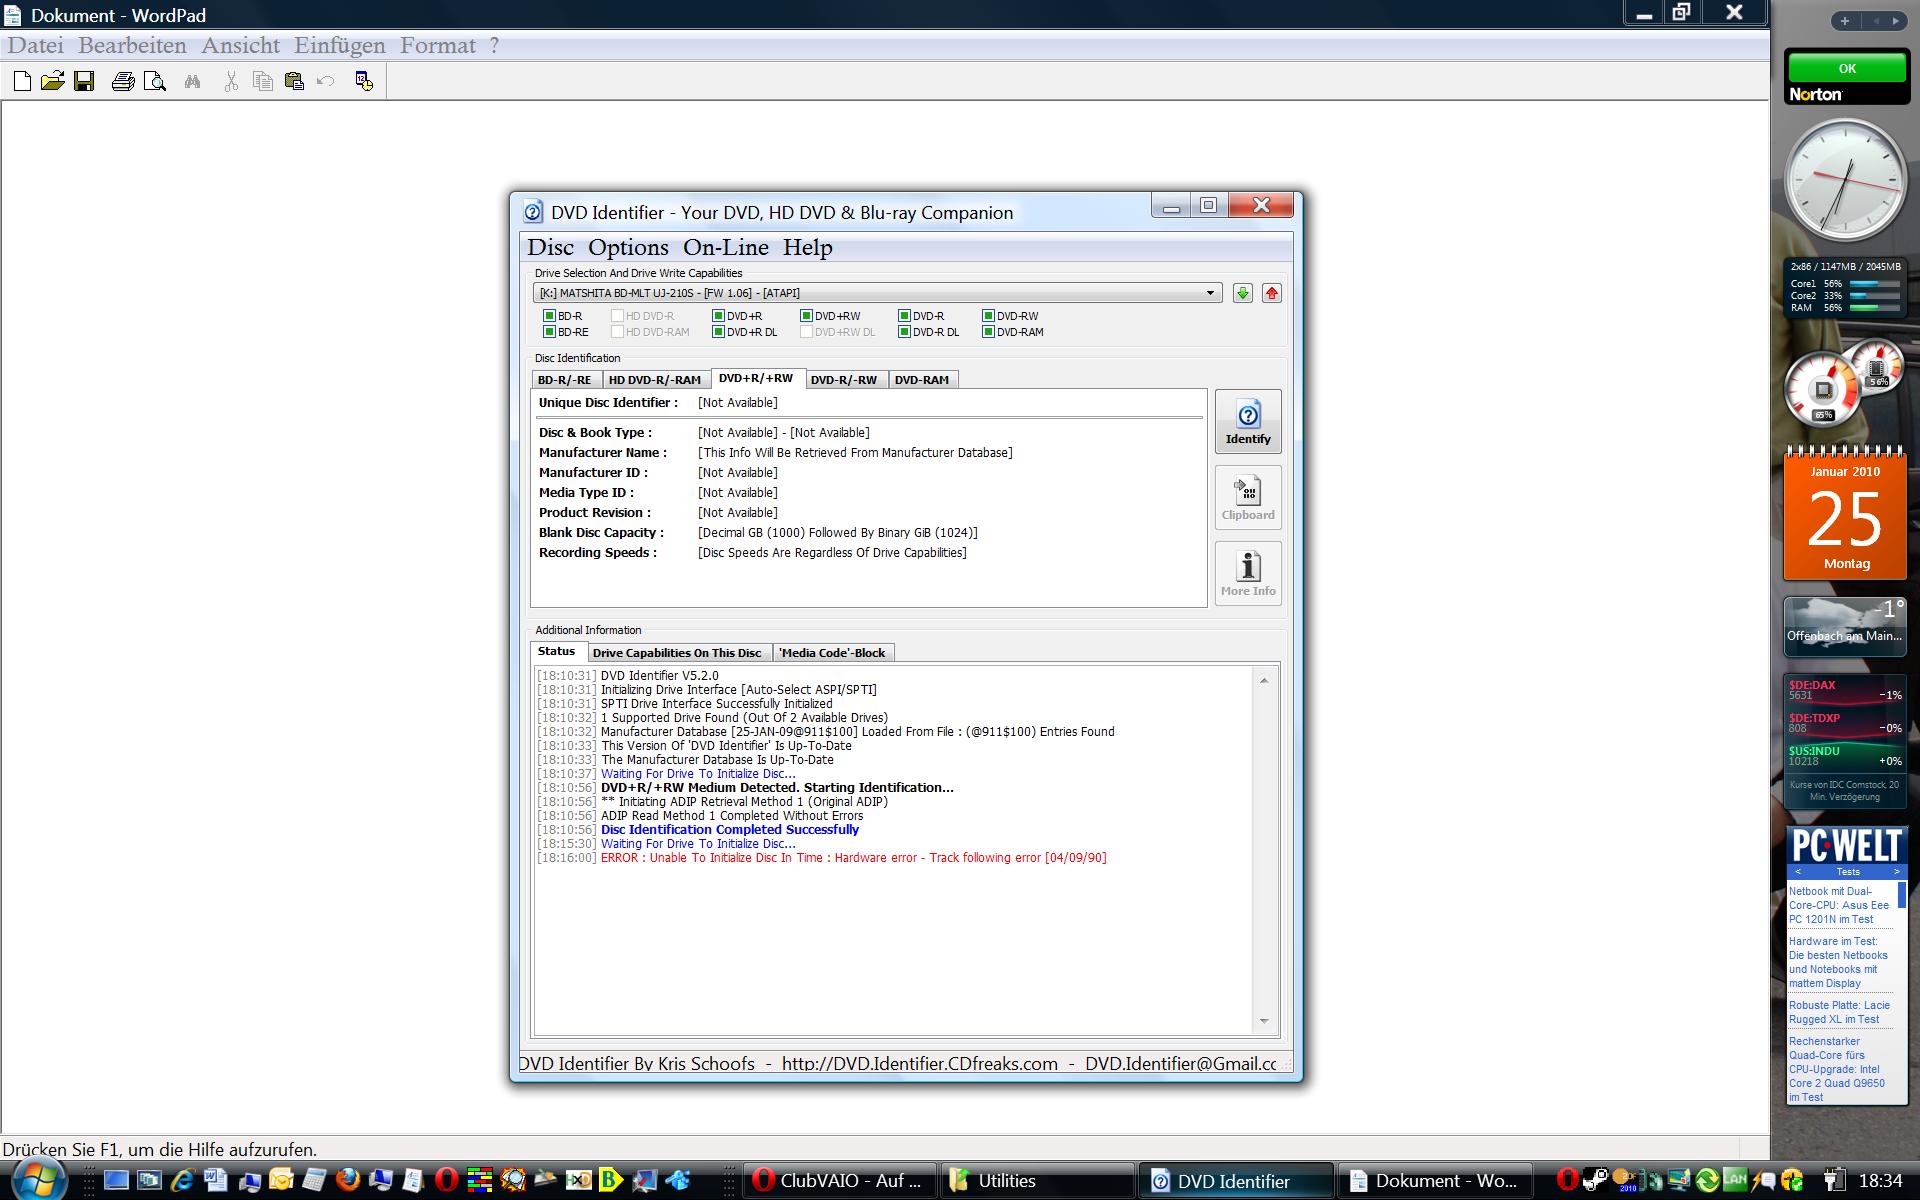Toggle the DVD-RAM capability checkbox
Image resolution: width=1920 pixels, height=1200 pixels.
[x=988, y=332]
